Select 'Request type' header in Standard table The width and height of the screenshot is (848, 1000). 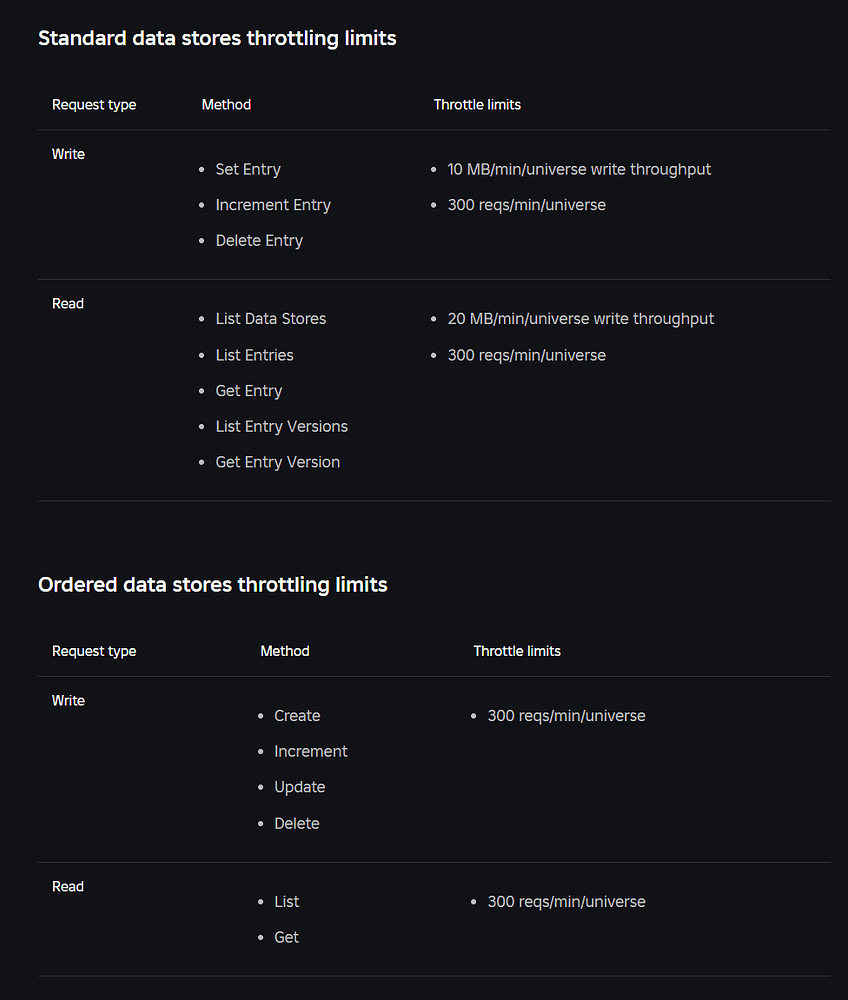94,105
